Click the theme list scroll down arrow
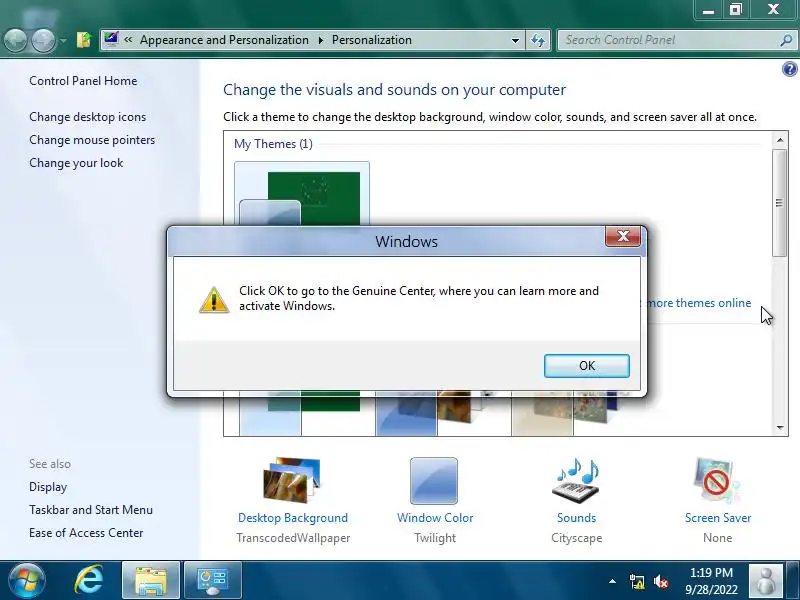Screen dimensions: 800x600 [780, 428]
